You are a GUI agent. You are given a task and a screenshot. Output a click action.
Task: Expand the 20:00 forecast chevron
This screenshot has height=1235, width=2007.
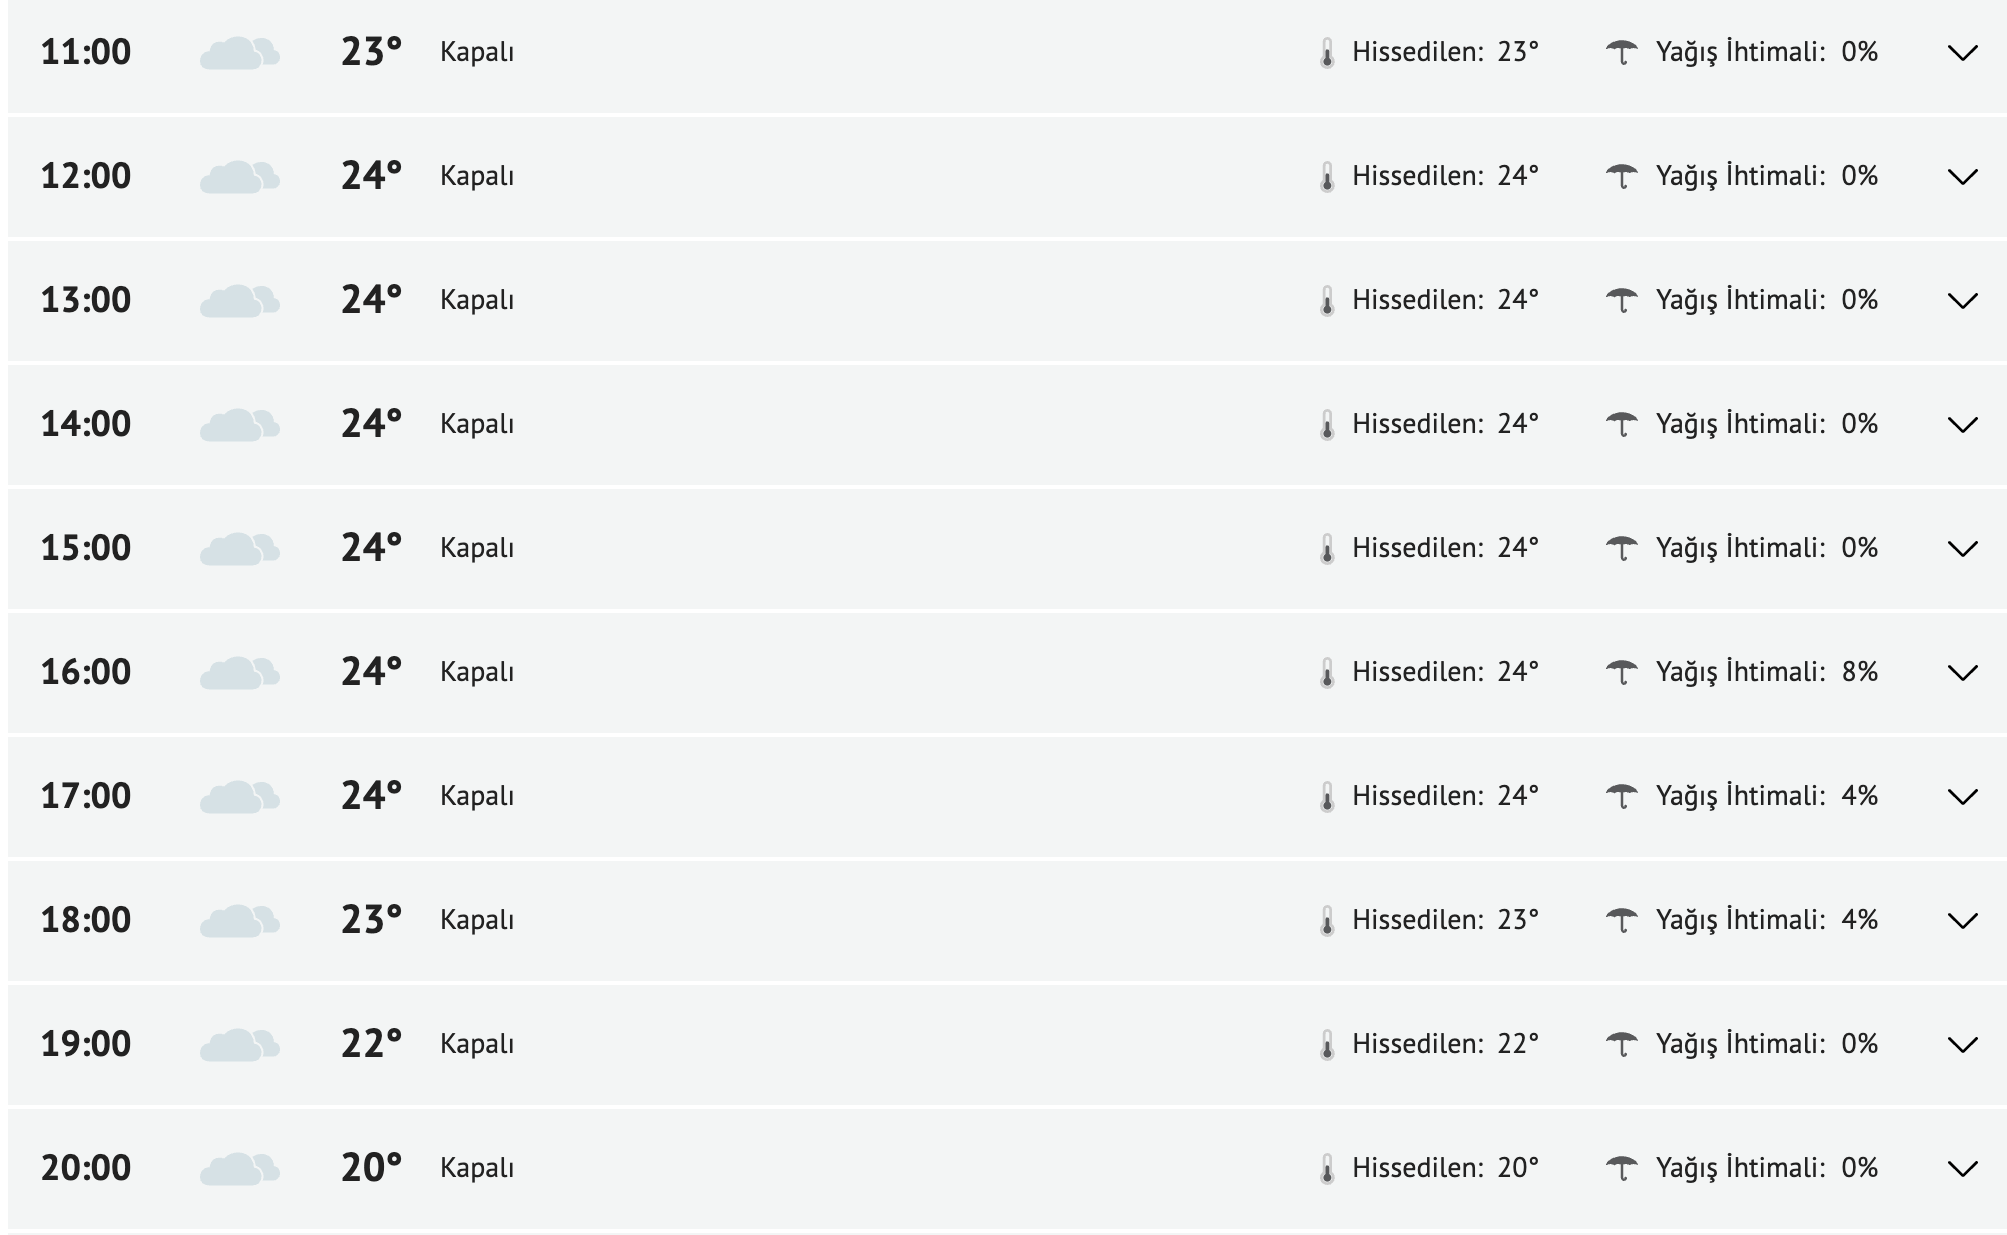[1963, 1169]
